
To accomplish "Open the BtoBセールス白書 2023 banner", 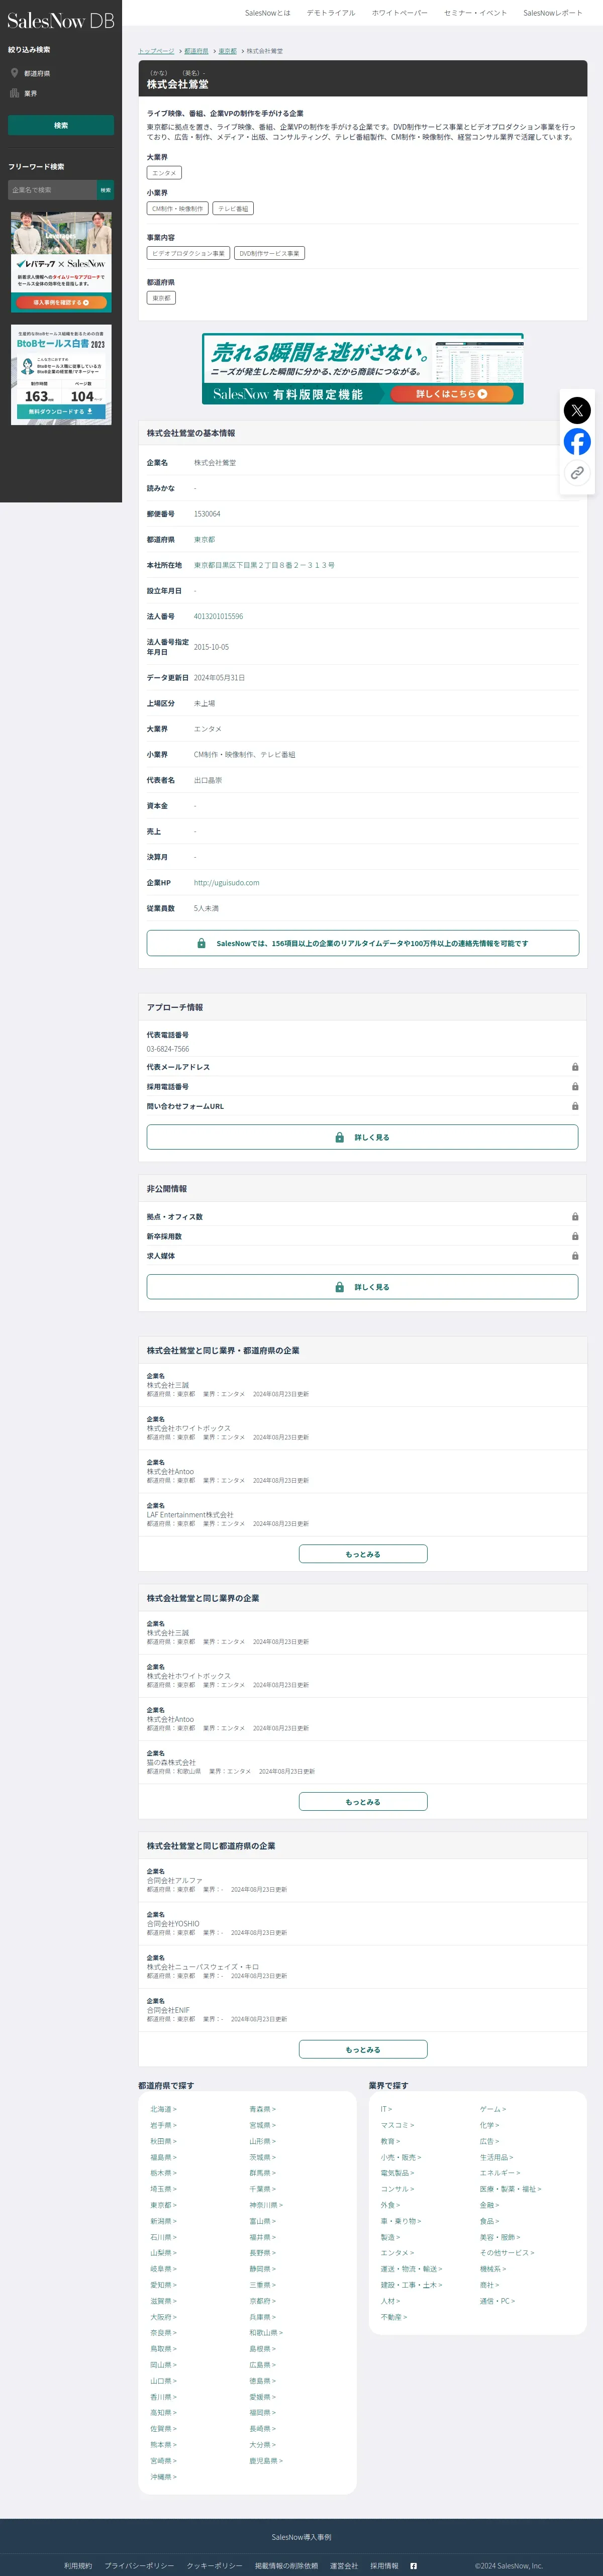I will [x=61, y=374].
